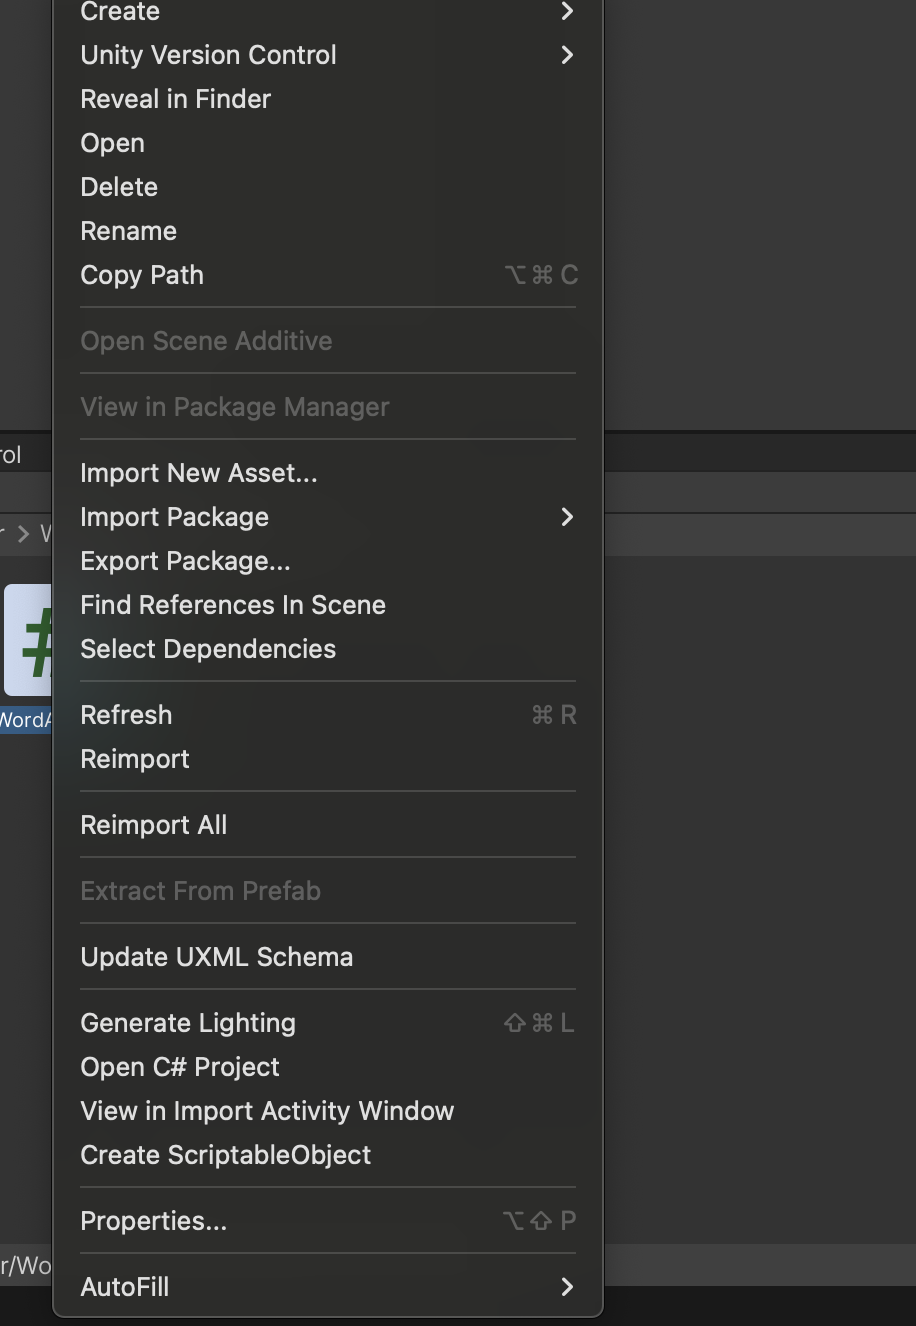
Task: Open the Unity Version Control submenu
Action: [x=208, y=55]
